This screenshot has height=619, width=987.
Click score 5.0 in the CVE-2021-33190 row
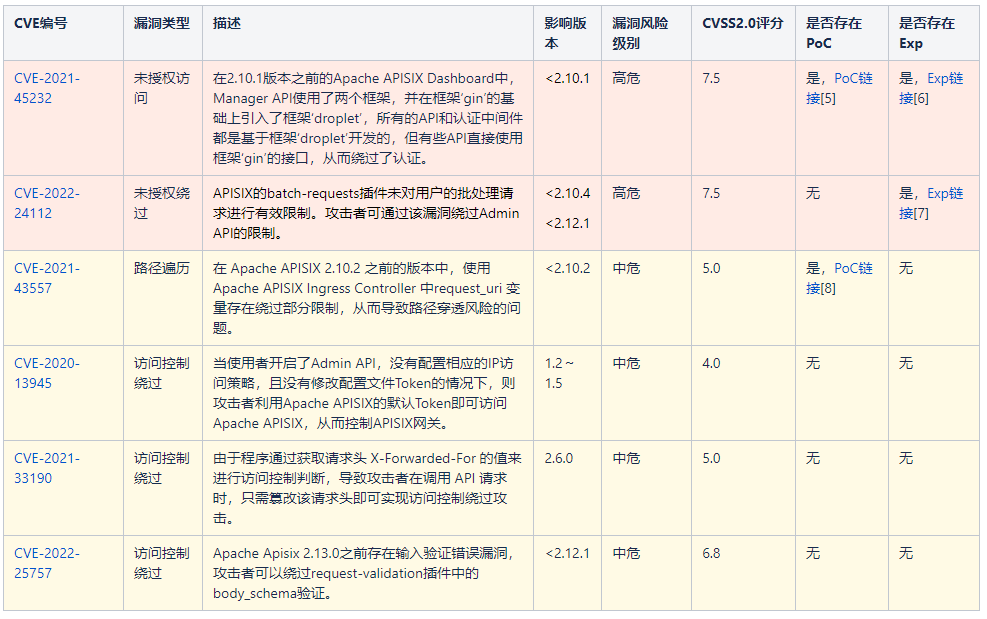(x=711, y=459)
